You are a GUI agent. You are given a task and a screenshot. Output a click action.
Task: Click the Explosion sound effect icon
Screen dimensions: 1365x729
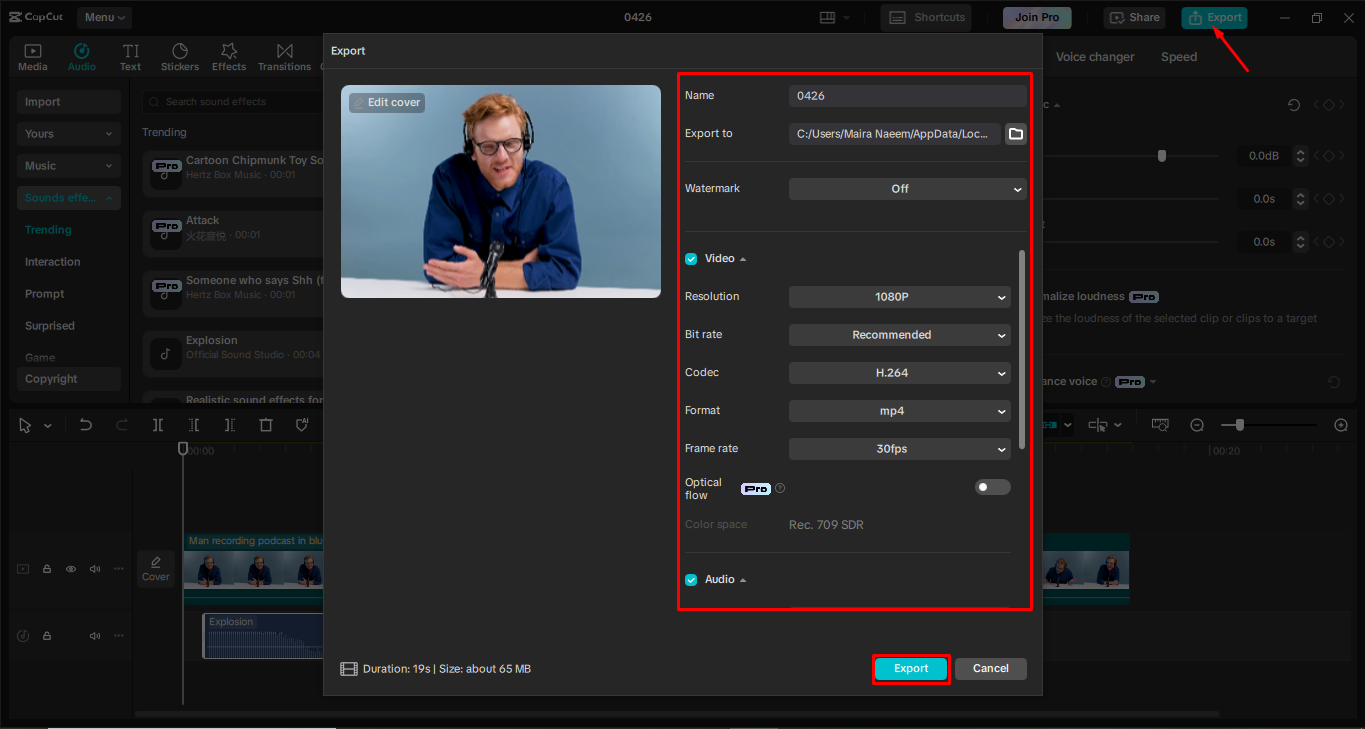166,353
